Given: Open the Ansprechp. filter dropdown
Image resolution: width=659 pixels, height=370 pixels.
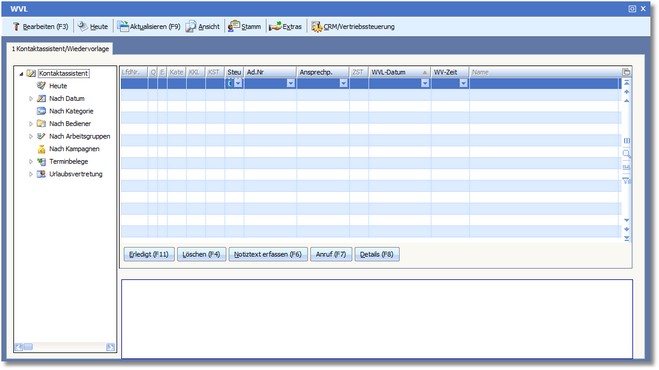Looking at the screenshot, I should click(343, 83).
